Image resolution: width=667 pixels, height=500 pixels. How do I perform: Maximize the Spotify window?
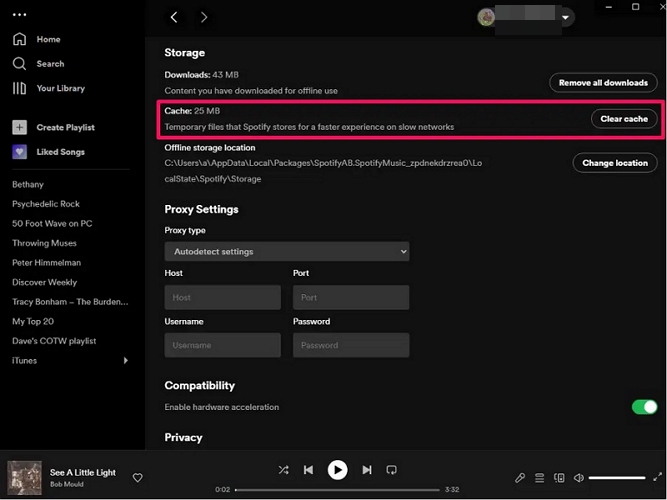(x=636, y=7)
